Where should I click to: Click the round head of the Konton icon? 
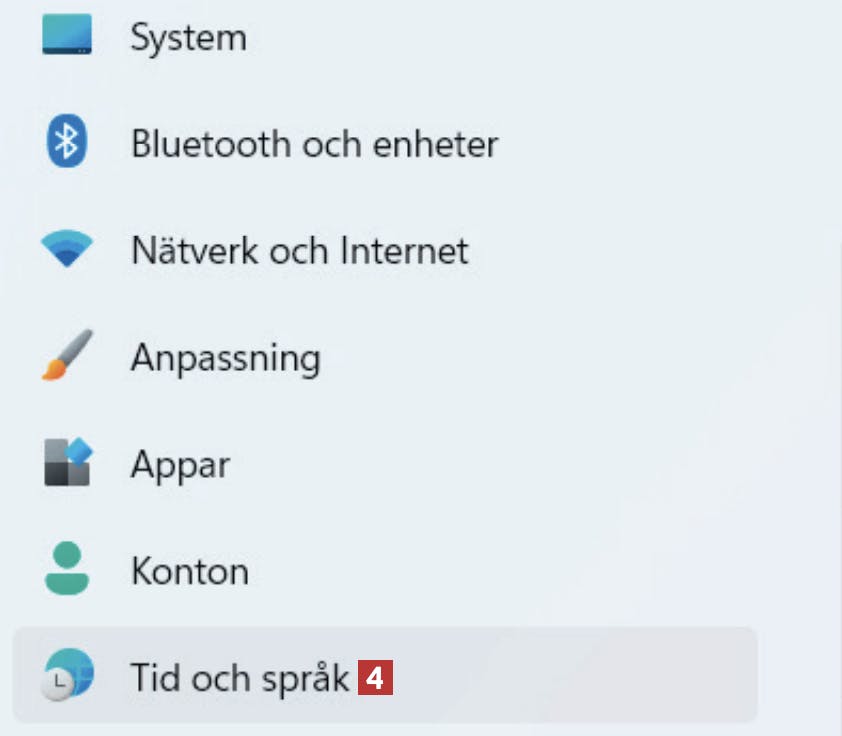click(x=67, y=555)
